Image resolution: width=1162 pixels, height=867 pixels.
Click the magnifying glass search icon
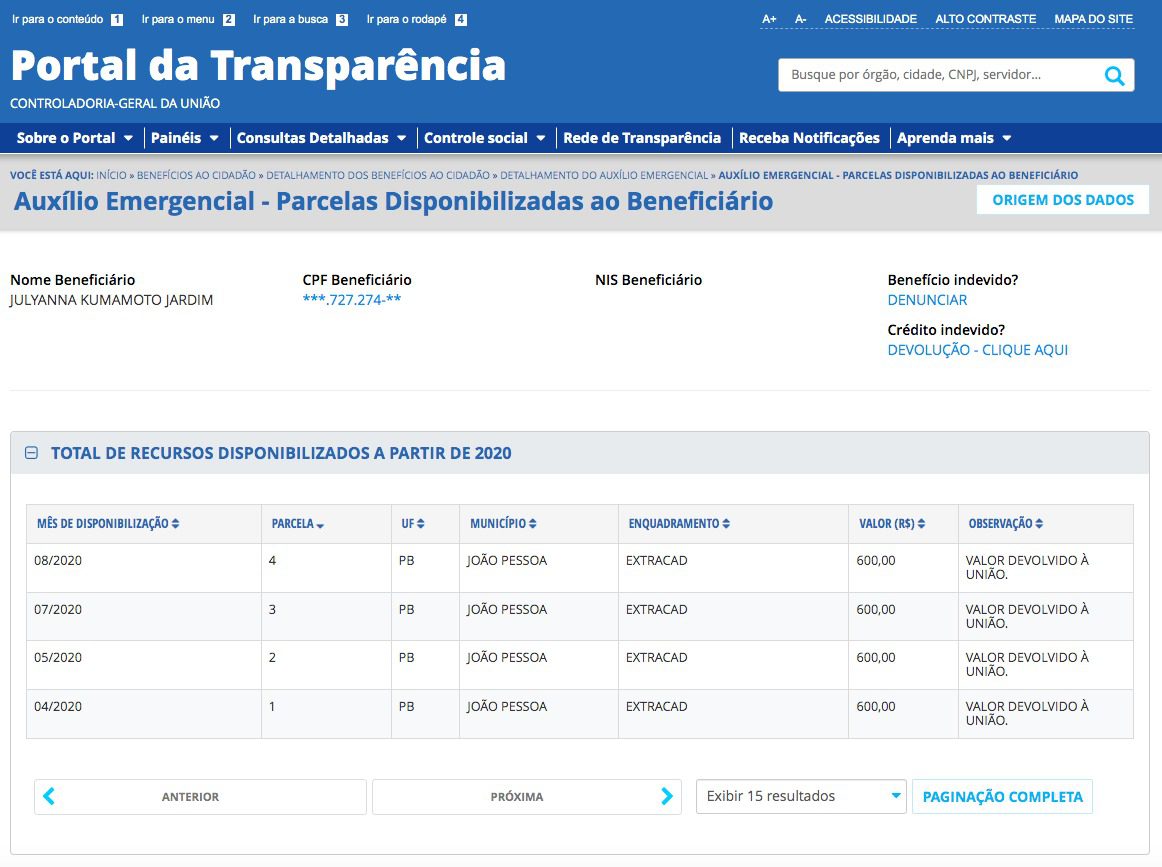1113,75
